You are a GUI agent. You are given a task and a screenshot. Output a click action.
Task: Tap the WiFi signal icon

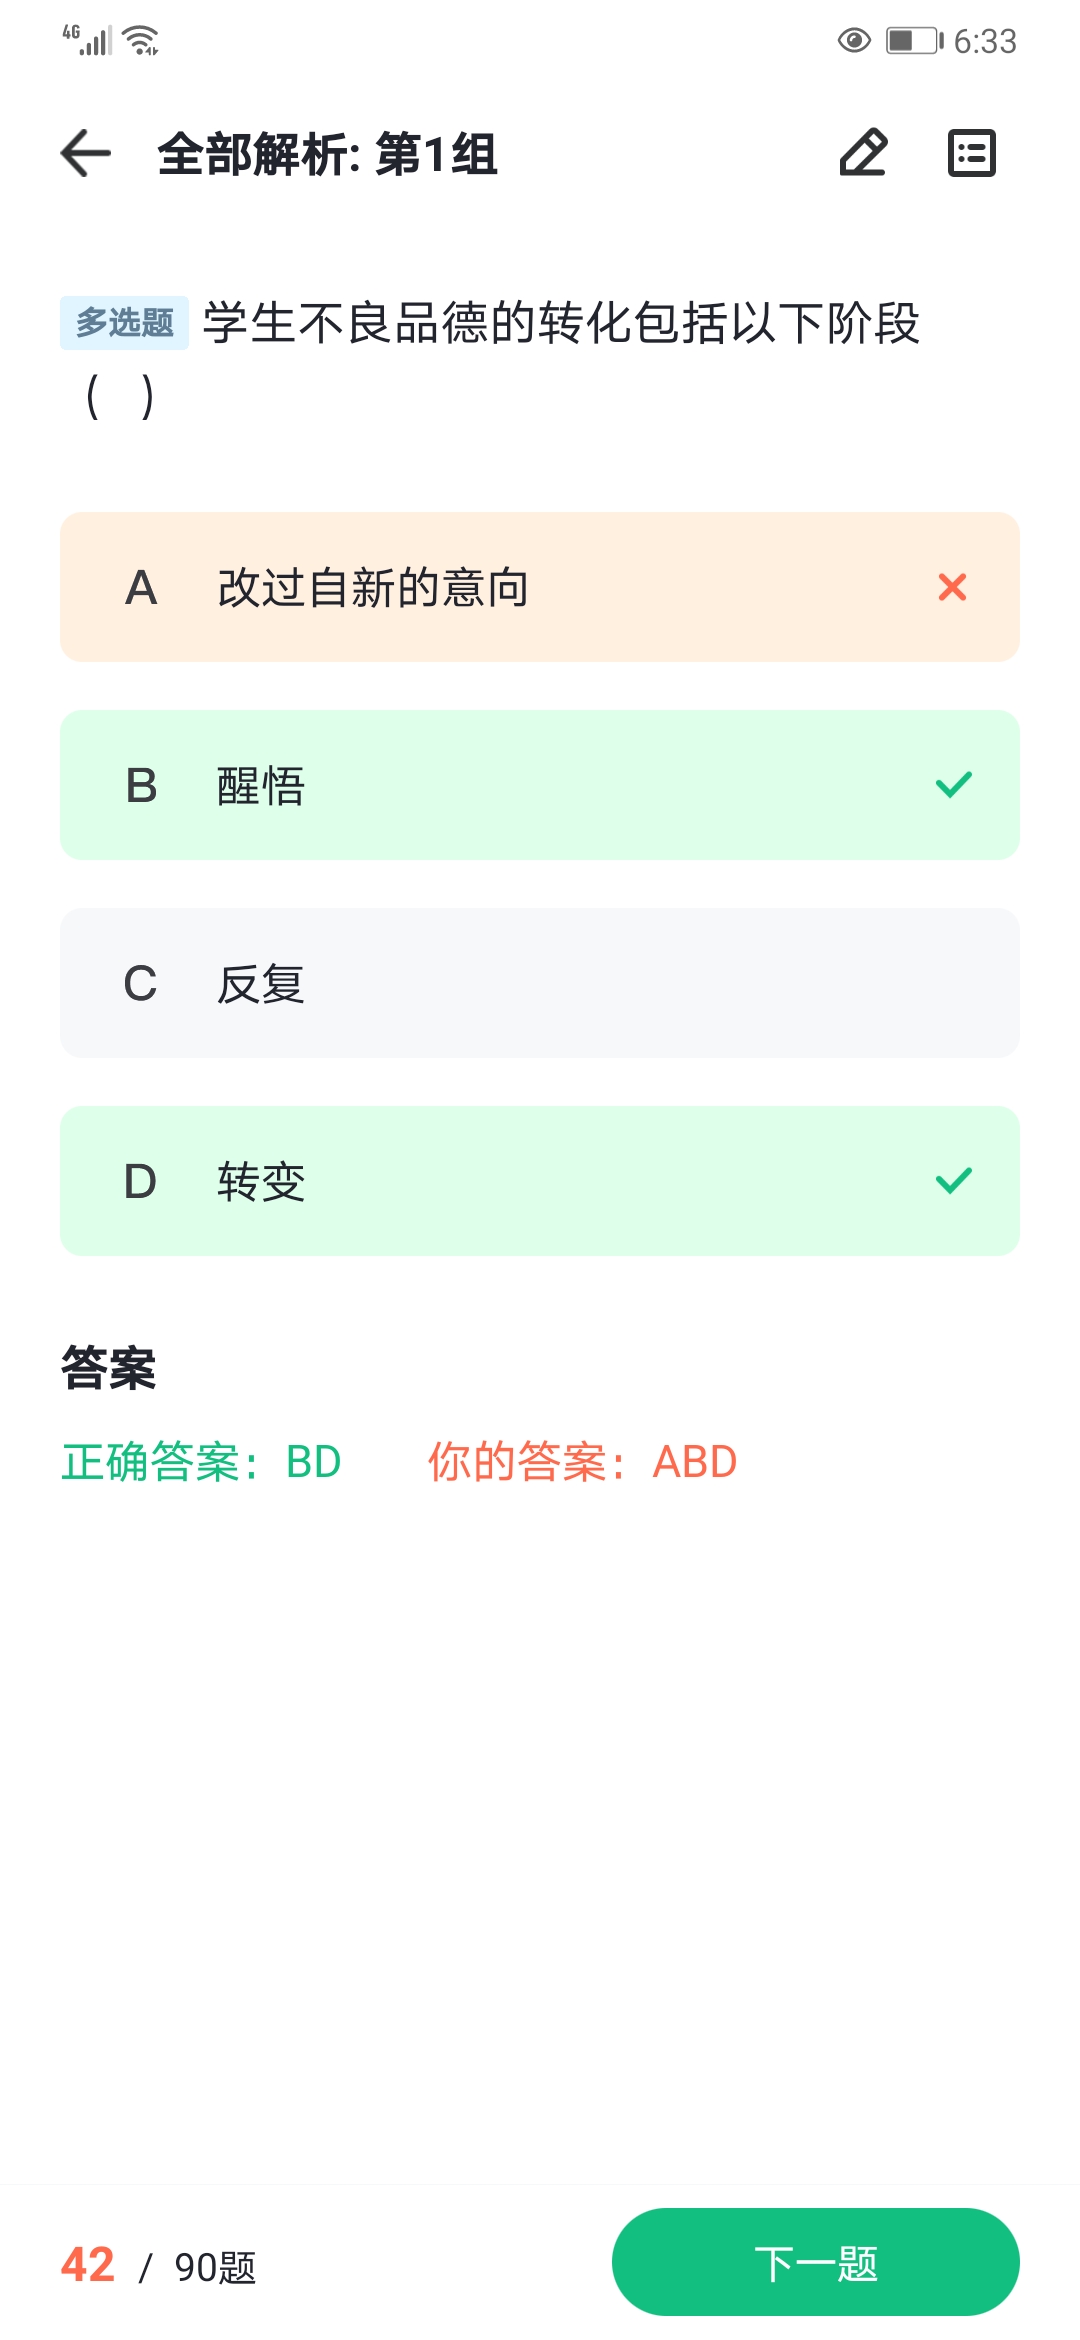click(x=141, y=40)
